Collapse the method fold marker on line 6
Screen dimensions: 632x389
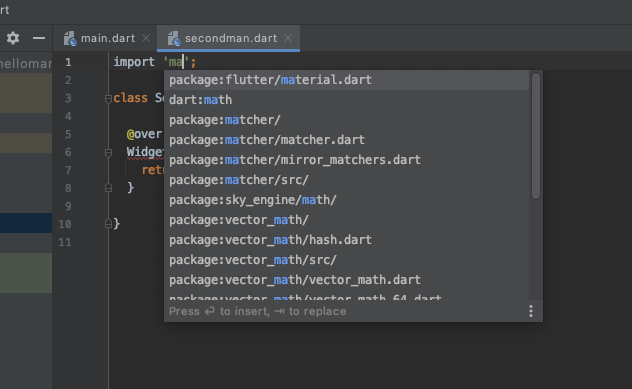108,152
